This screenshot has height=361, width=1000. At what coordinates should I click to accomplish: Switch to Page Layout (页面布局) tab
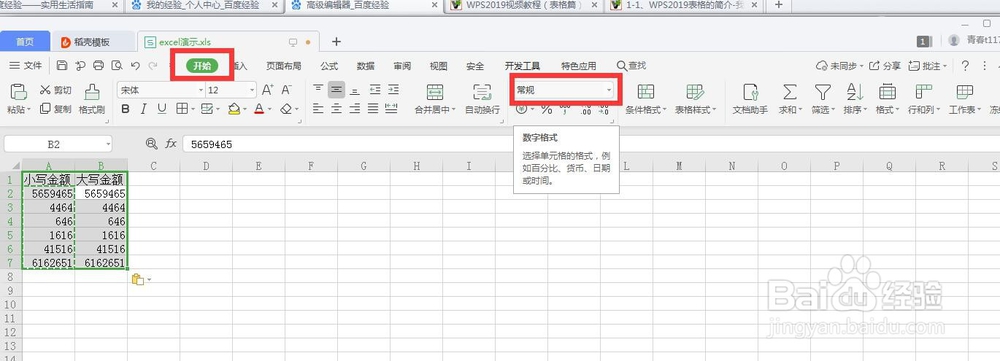(x=284, y=66)
